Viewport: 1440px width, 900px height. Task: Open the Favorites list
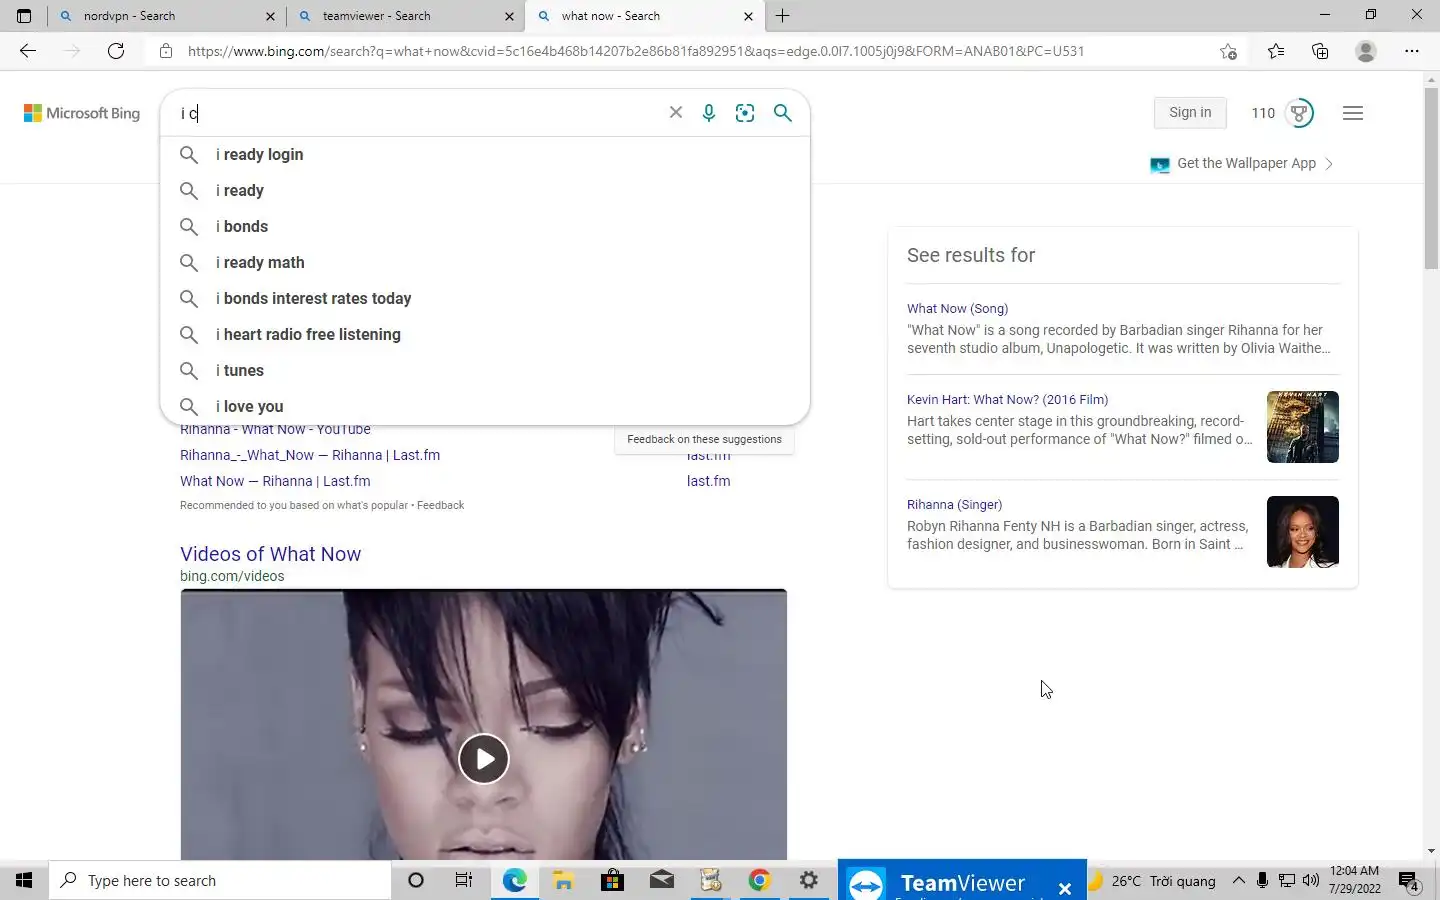click(1276, 51)
